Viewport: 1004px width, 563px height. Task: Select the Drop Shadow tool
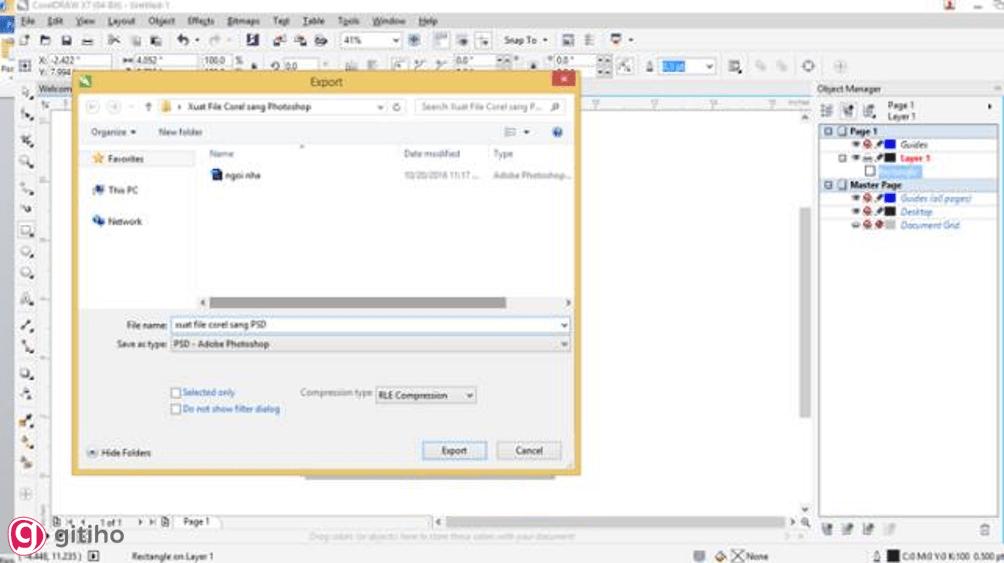tap(26, 373)
